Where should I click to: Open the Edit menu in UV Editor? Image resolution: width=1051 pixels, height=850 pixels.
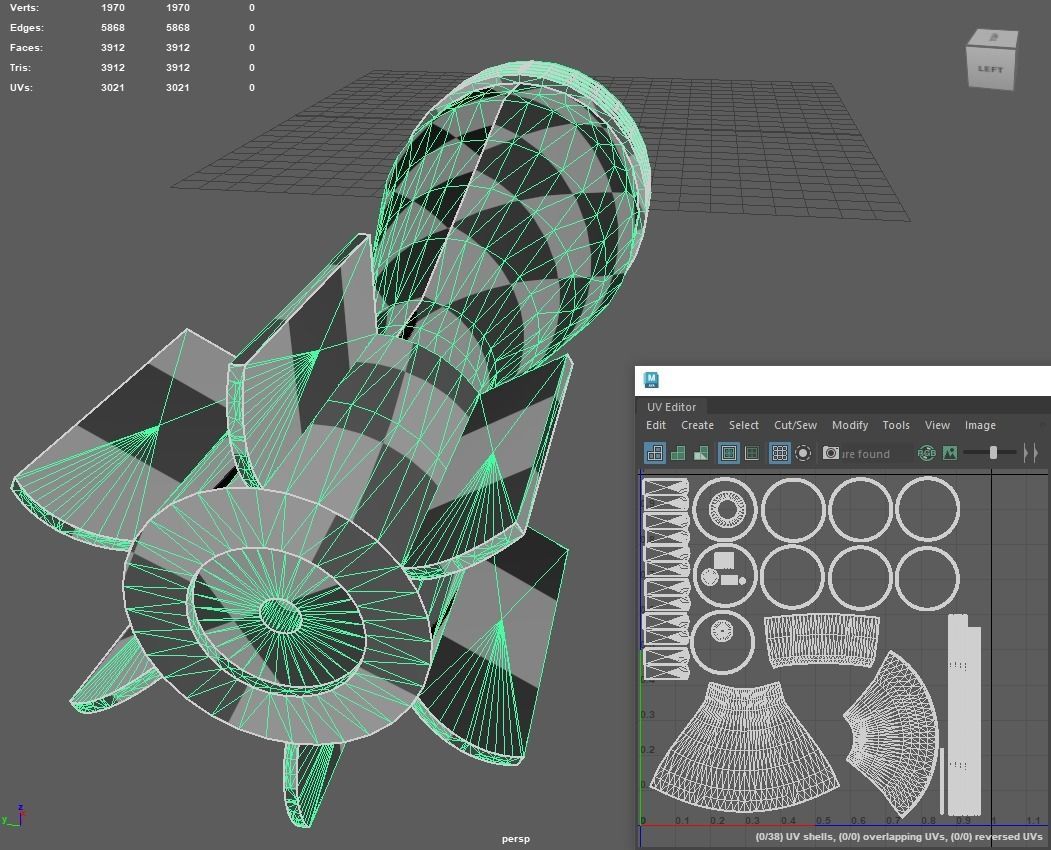click(x=656, y=425)
